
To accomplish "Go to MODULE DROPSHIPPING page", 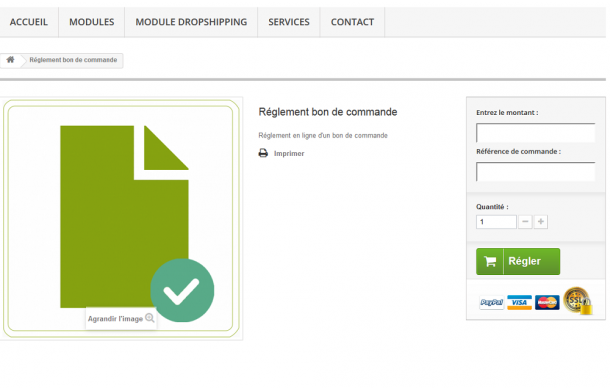I will (x=191, y=22).
